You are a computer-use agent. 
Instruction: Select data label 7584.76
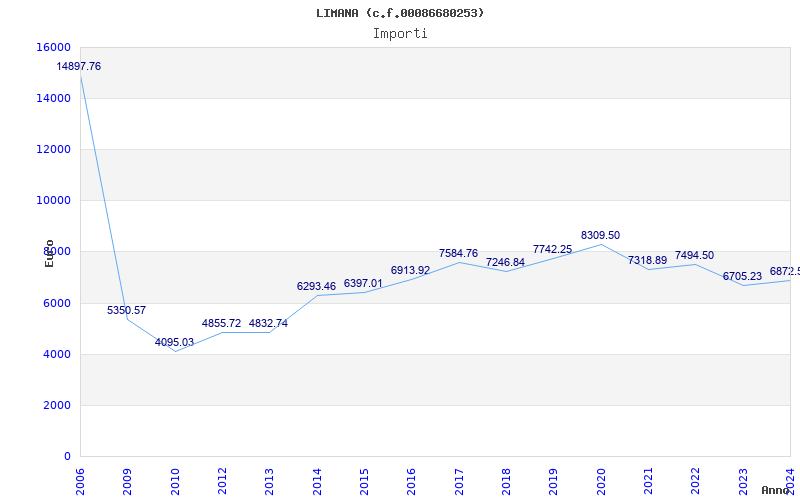[x=459, y=254]
